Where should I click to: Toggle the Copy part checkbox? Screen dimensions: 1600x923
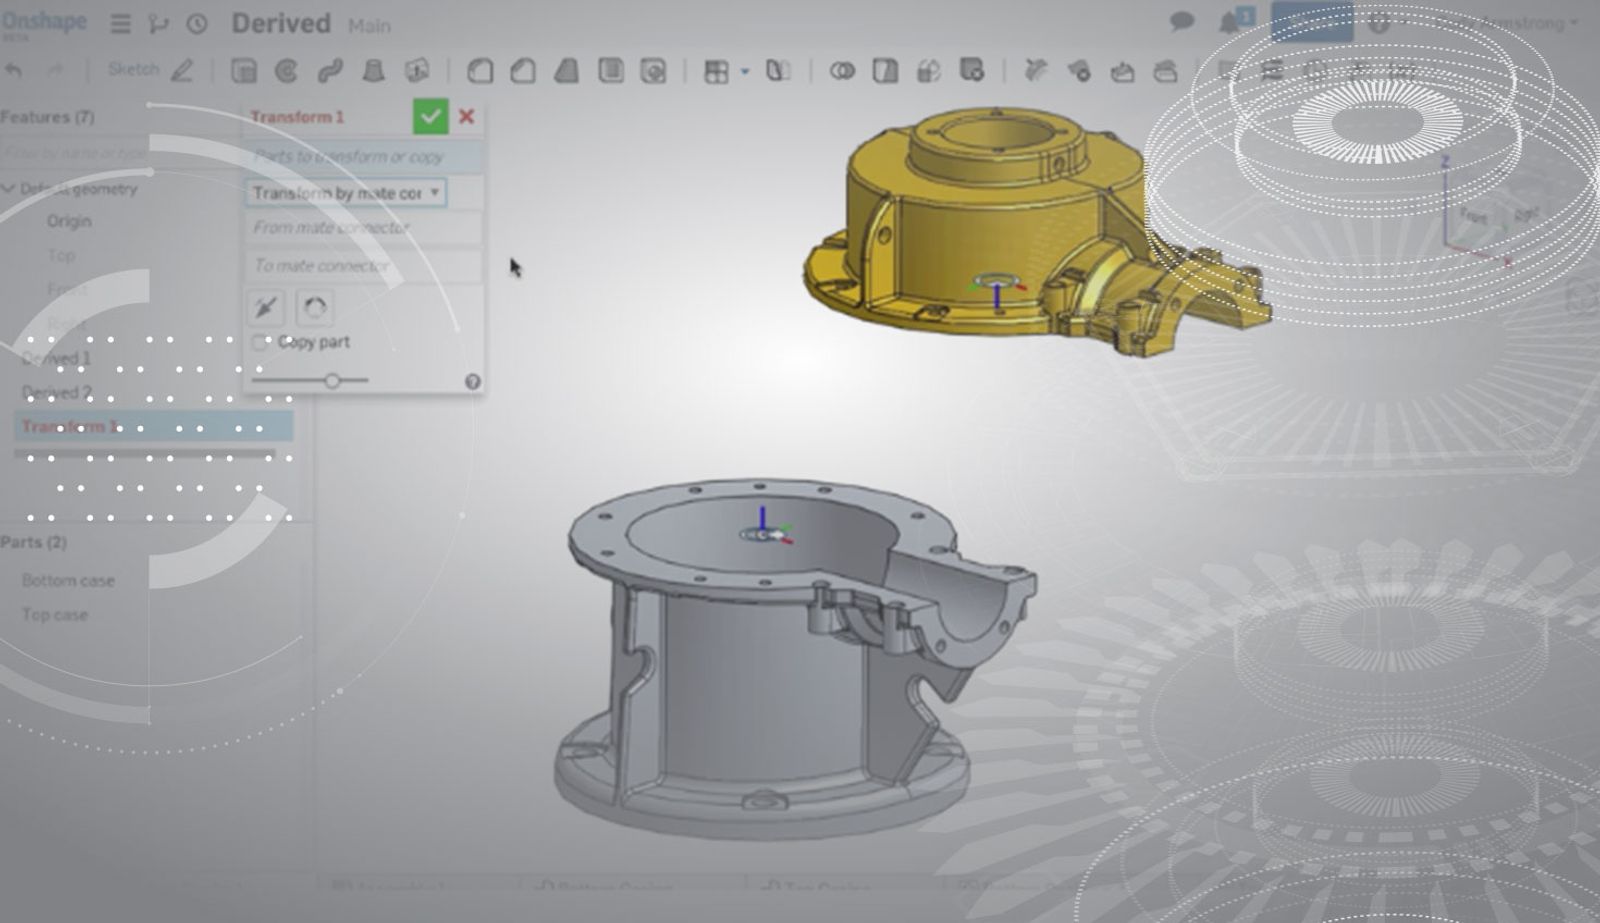point(260,343)
